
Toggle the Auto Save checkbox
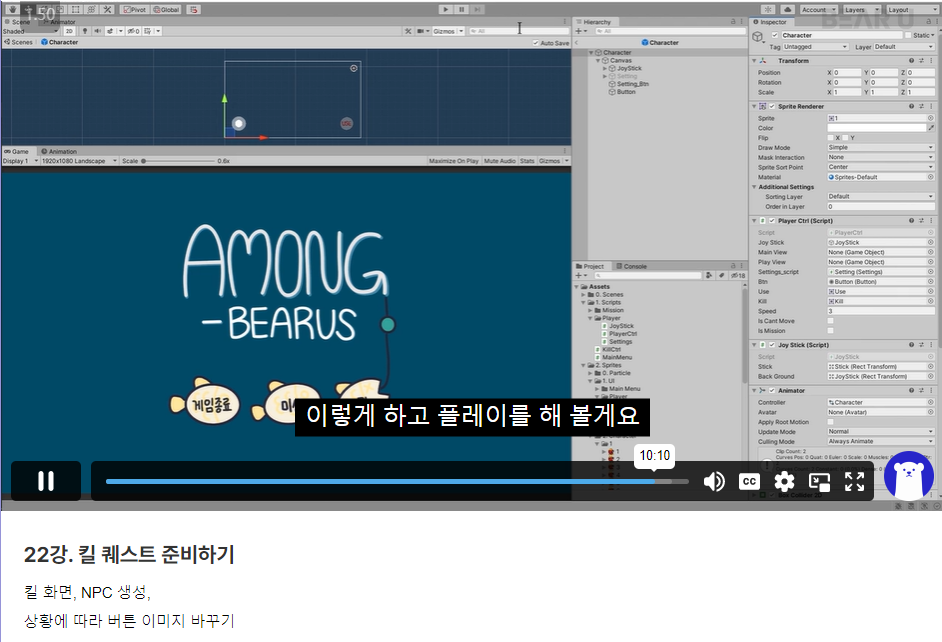(535, 43)
